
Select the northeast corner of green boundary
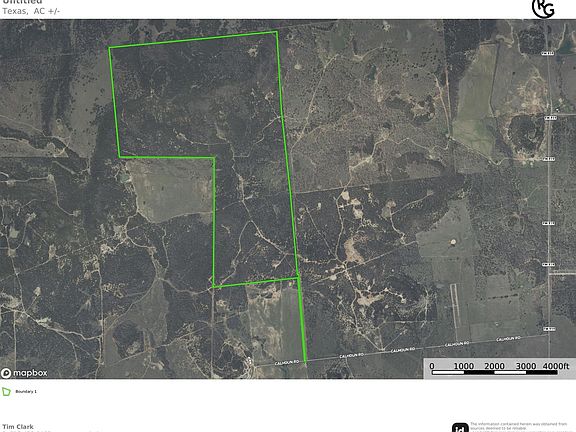coord(276,32)
